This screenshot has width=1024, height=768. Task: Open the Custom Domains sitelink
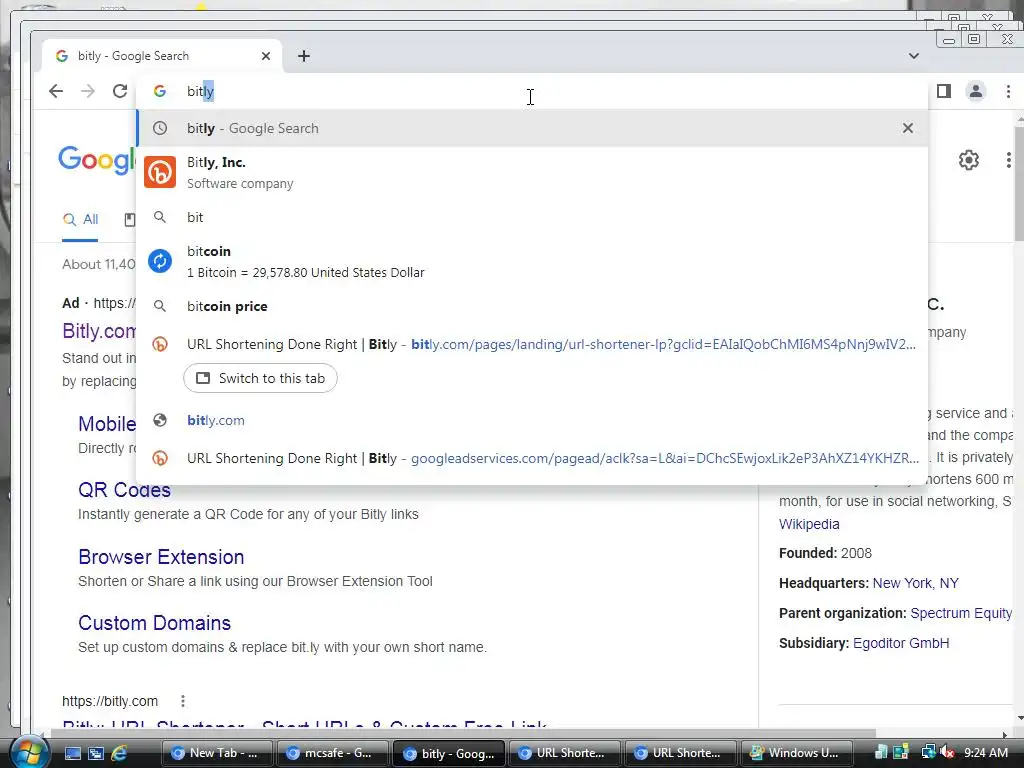[155, 623]
